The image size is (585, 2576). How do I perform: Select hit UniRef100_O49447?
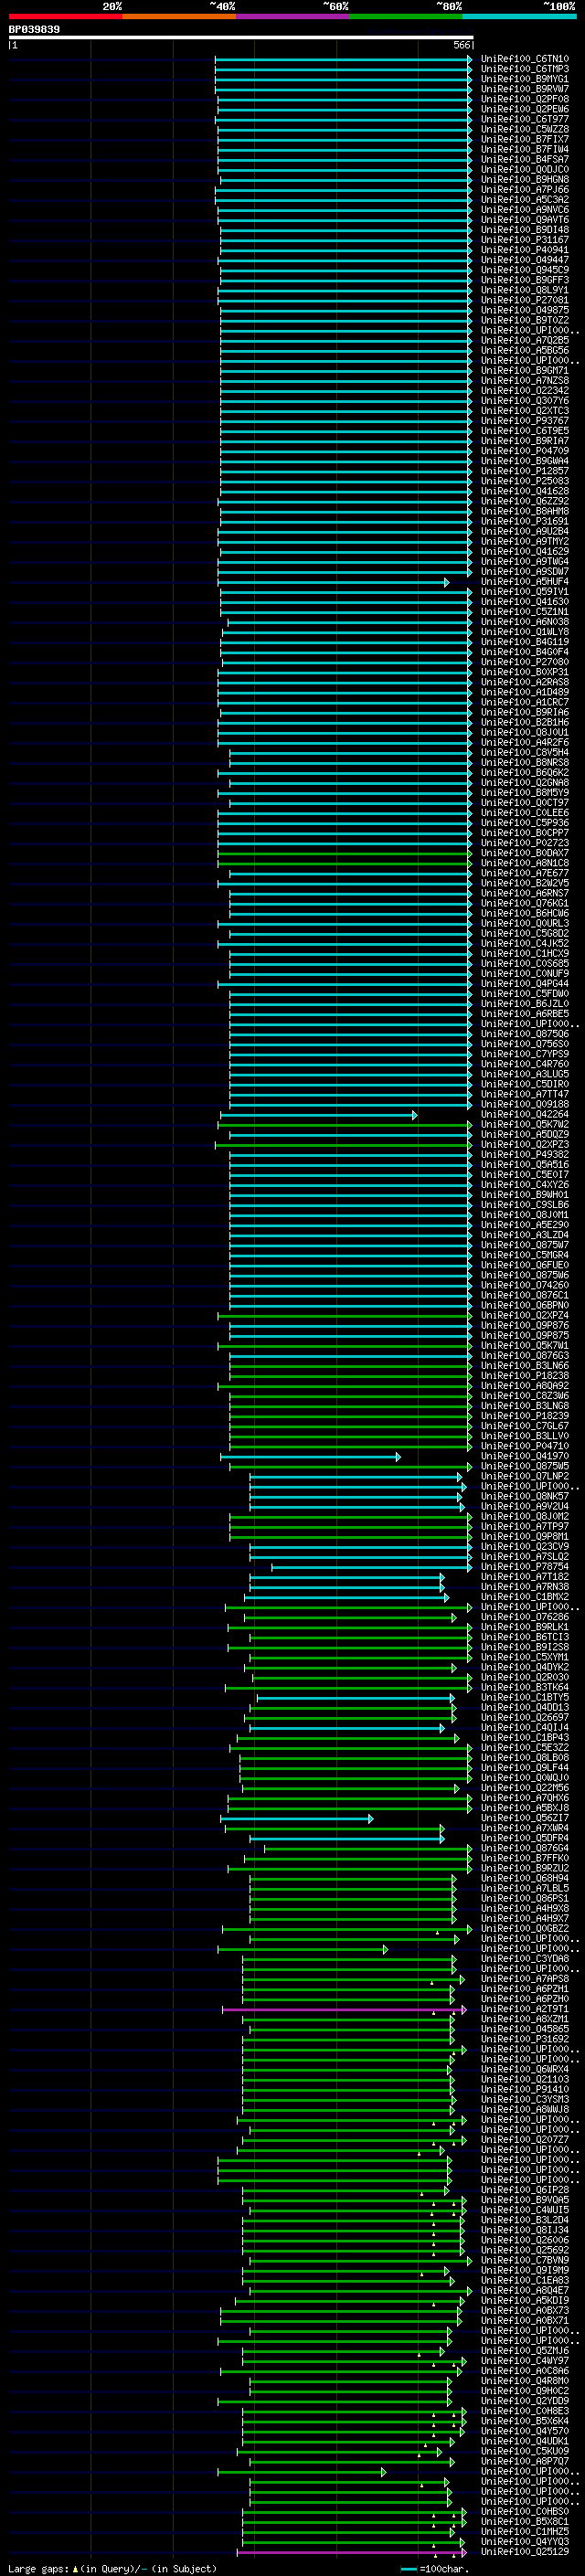click(x=524, y=260)
